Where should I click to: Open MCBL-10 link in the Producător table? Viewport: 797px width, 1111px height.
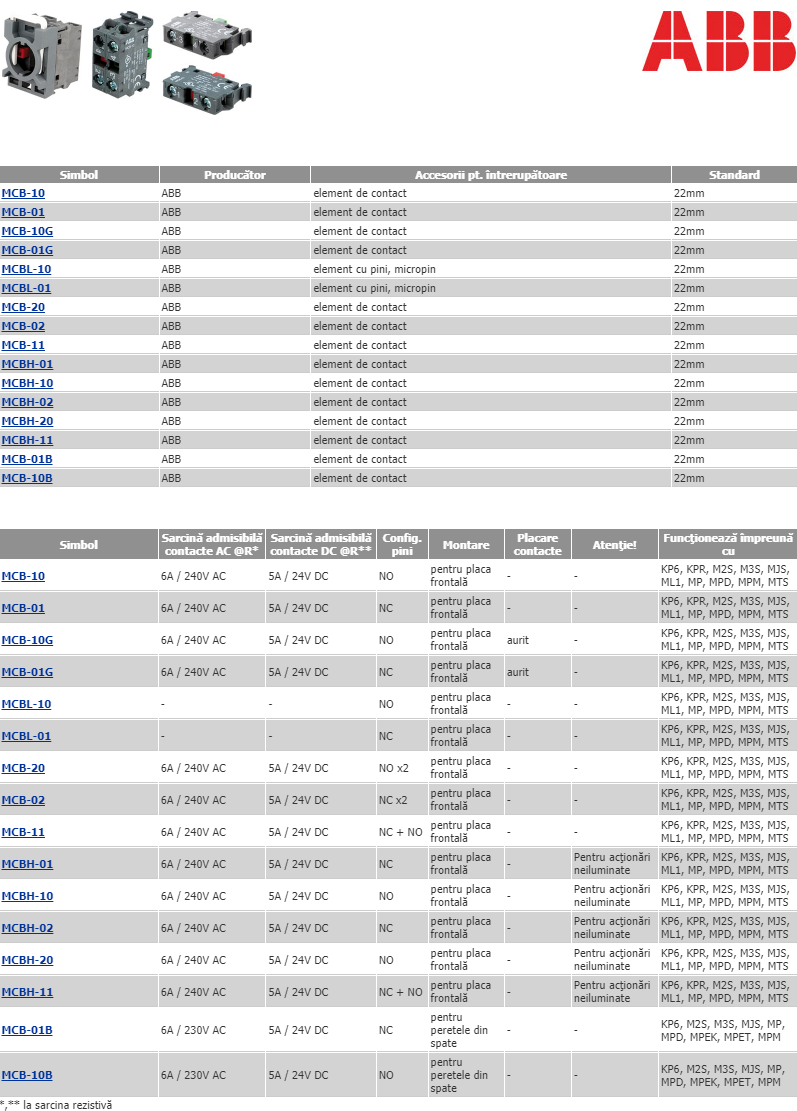click(x=26, y=269)
